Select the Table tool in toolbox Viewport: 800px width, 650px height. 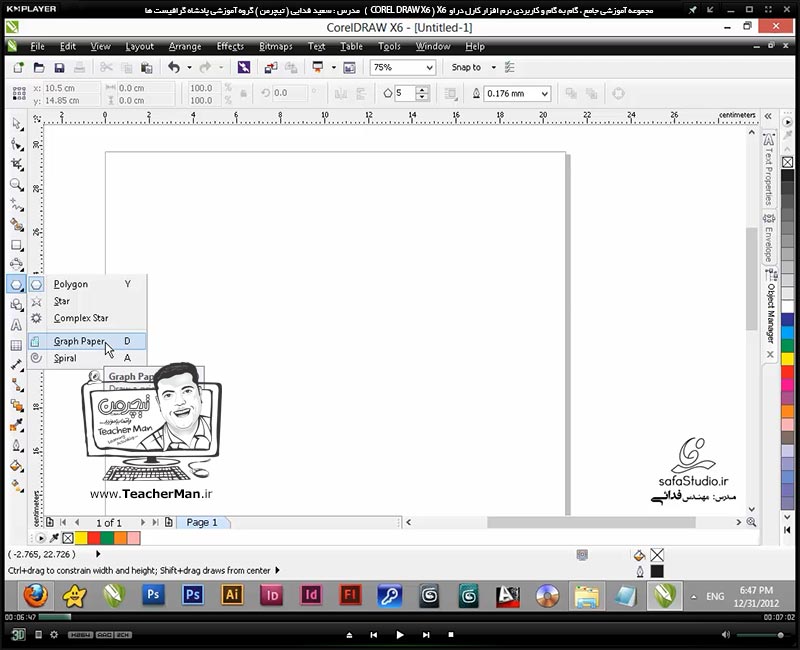click(16, 345)
